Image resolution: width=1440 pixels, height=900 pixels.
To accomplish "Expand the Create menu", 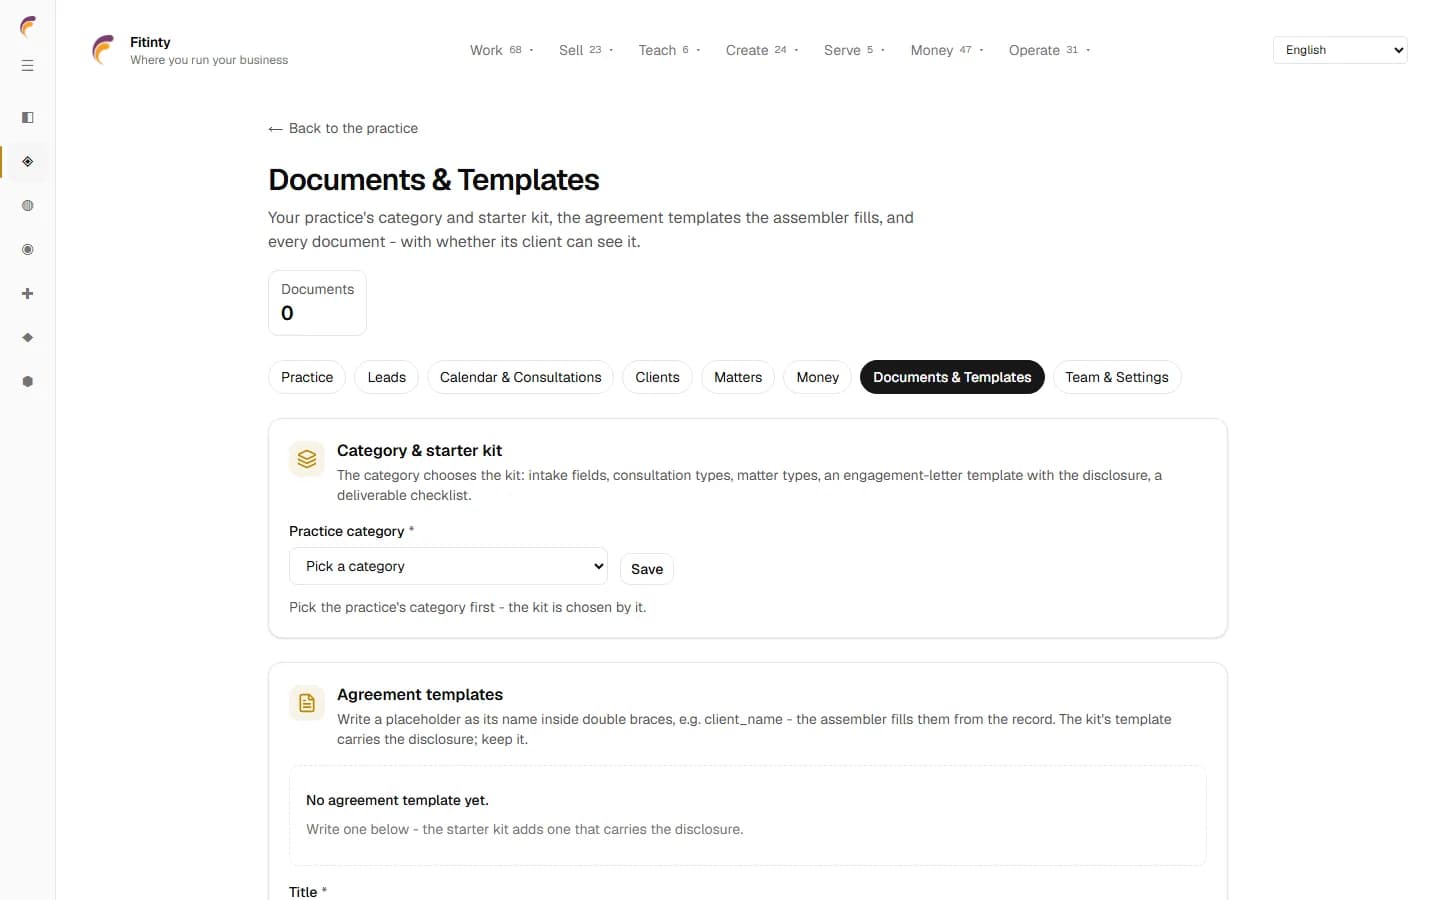I will (x=762, y=50).
